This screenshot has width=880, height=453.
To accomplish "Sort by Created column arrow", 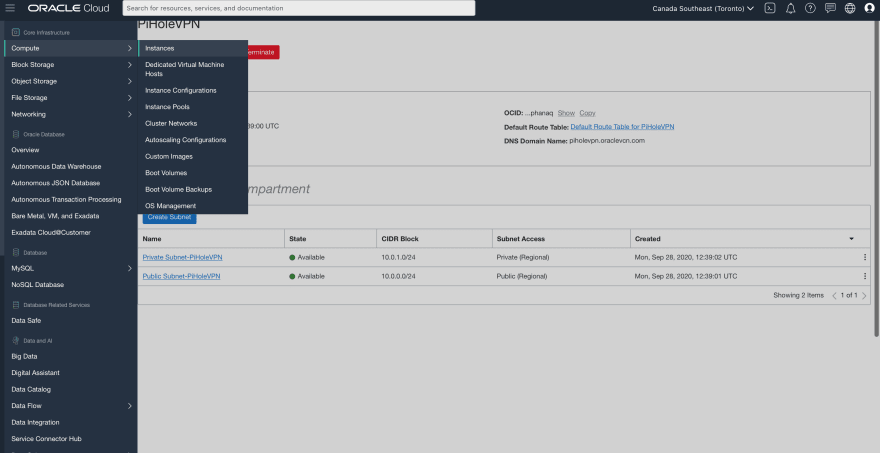I will tap(851, 239).
